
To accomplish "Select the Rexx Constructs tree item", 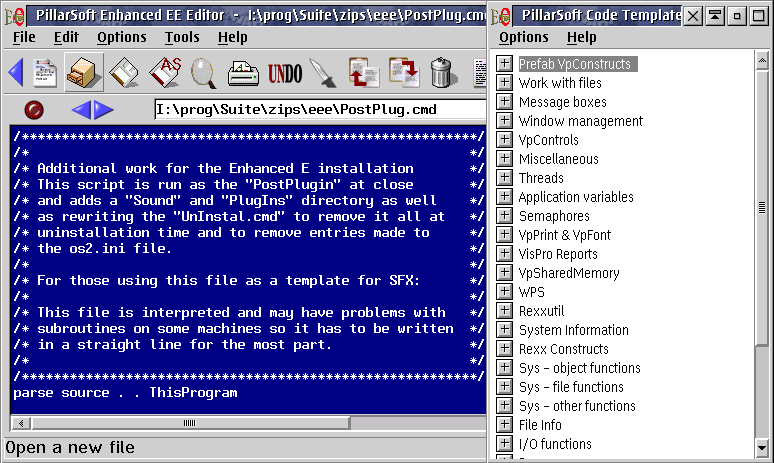I will coord(563,349).
